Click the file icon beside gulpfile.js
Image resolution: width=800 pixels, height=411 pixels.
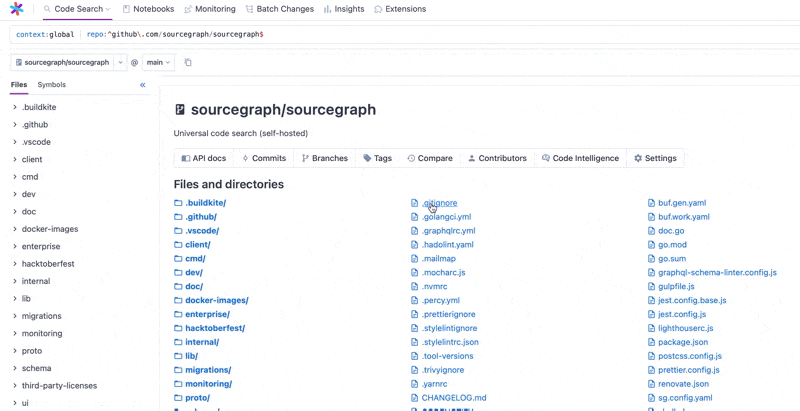click(x=651, y=287)
